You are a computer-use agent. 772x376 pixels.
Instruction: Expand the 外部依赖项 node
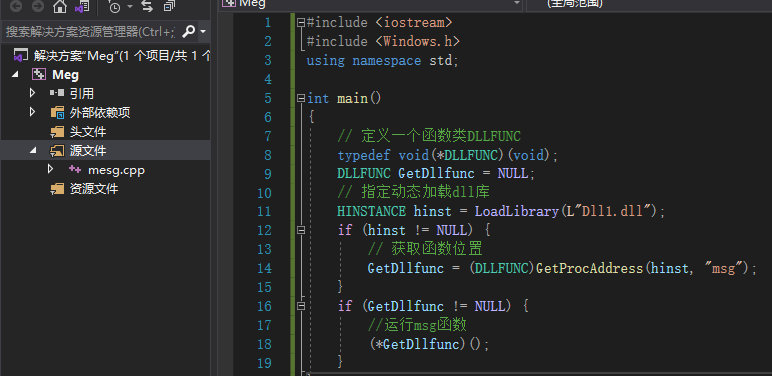(32, 112)
